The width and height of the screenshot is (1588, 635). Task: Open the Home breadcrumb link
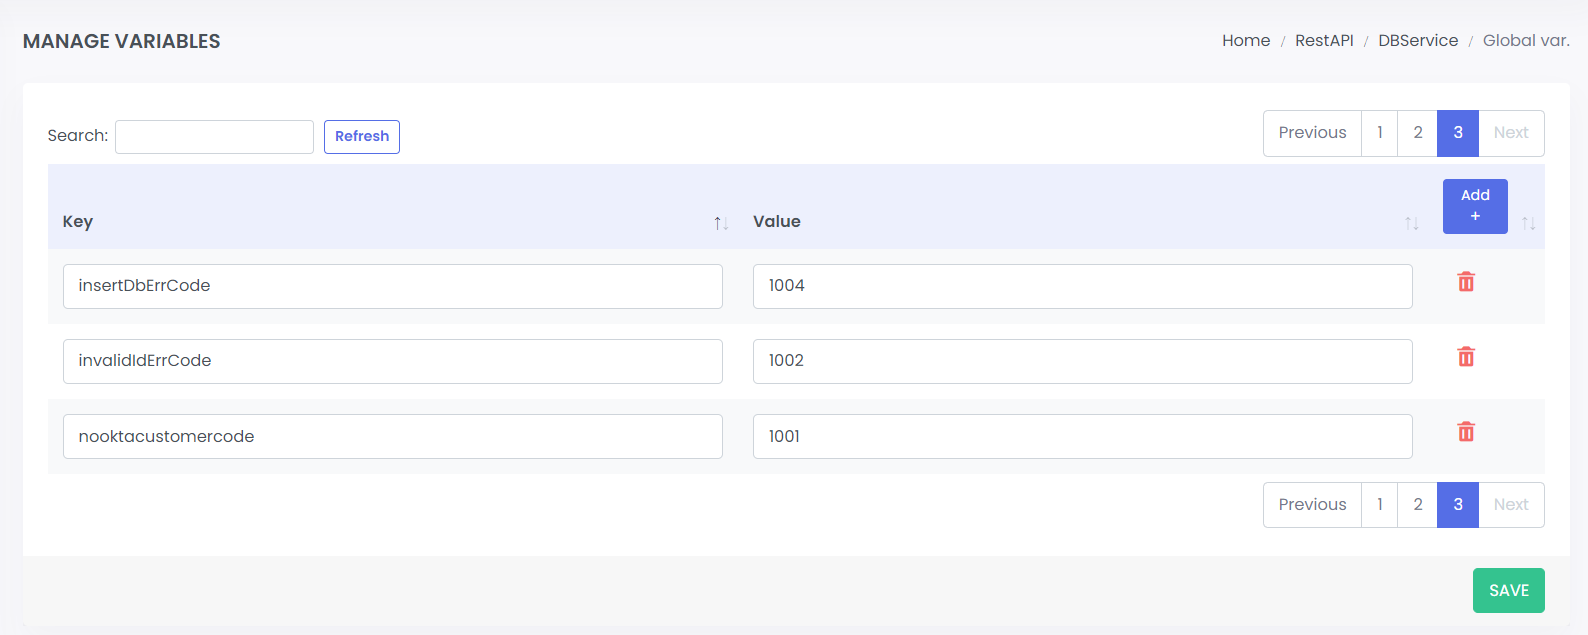1246,41
